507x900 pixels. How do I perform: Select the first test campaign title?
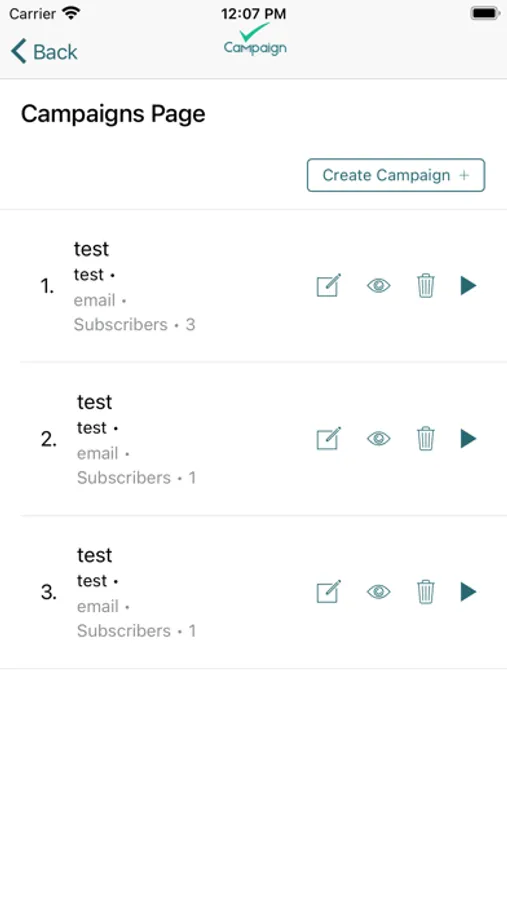[91, 249]
